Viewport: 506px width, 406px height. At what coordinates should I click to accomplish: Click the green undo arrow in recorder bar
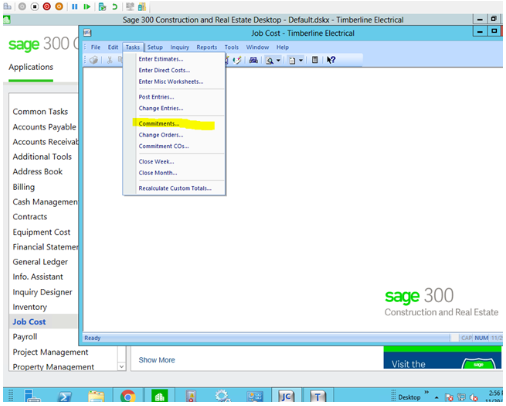115,7
